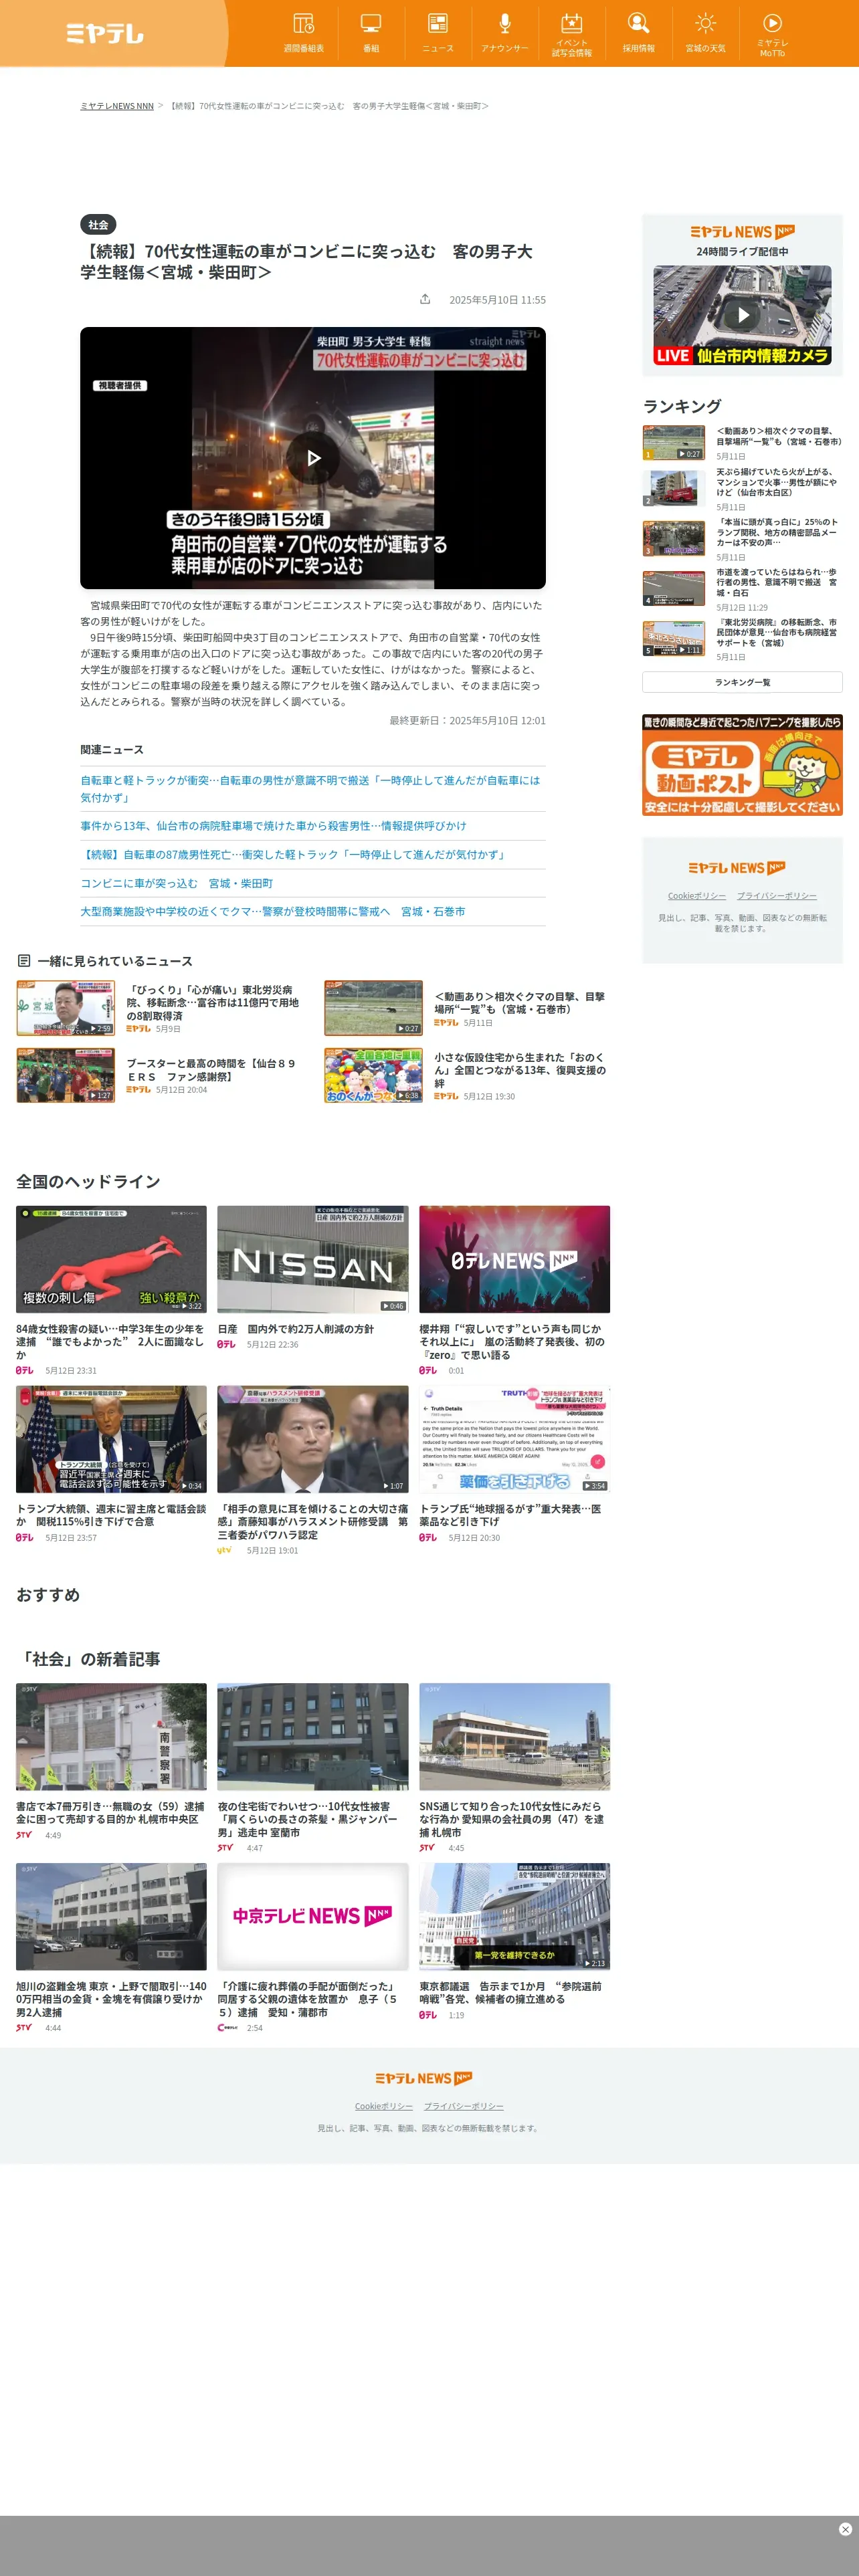Open ranking item 1 bear sighting thumbnail
Screen dimensions: 859x2576
click(673, 443)
